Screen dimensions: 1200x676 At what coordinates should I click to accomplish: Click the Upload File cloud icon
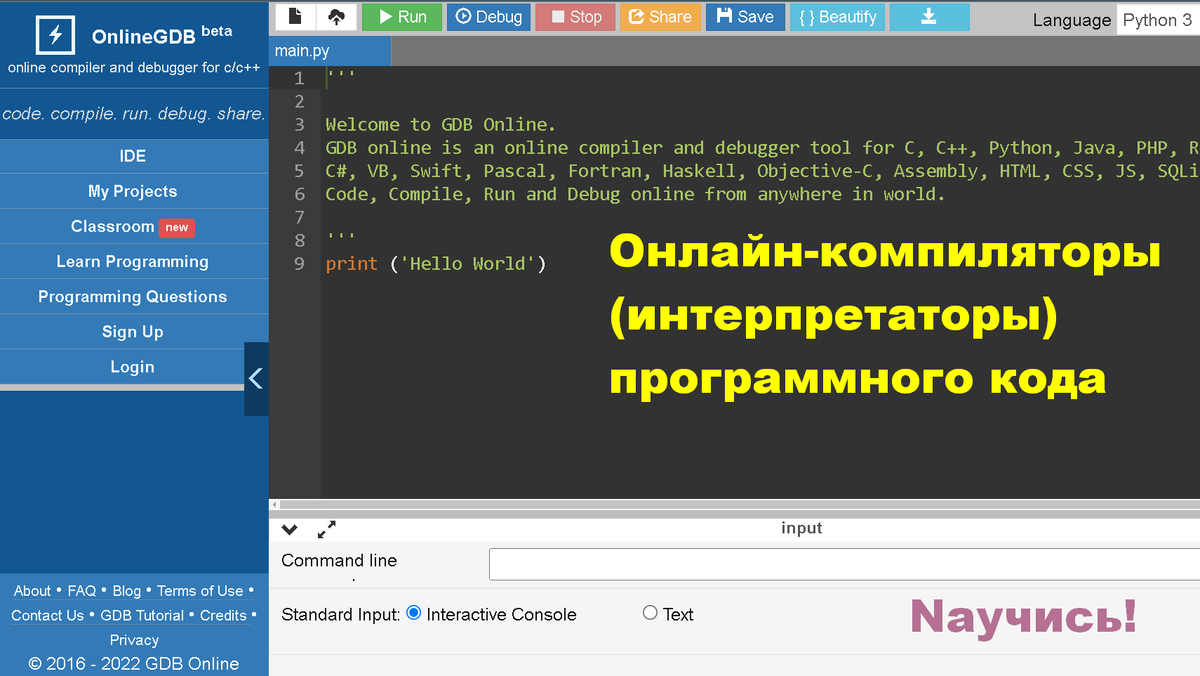click(336, 17)
